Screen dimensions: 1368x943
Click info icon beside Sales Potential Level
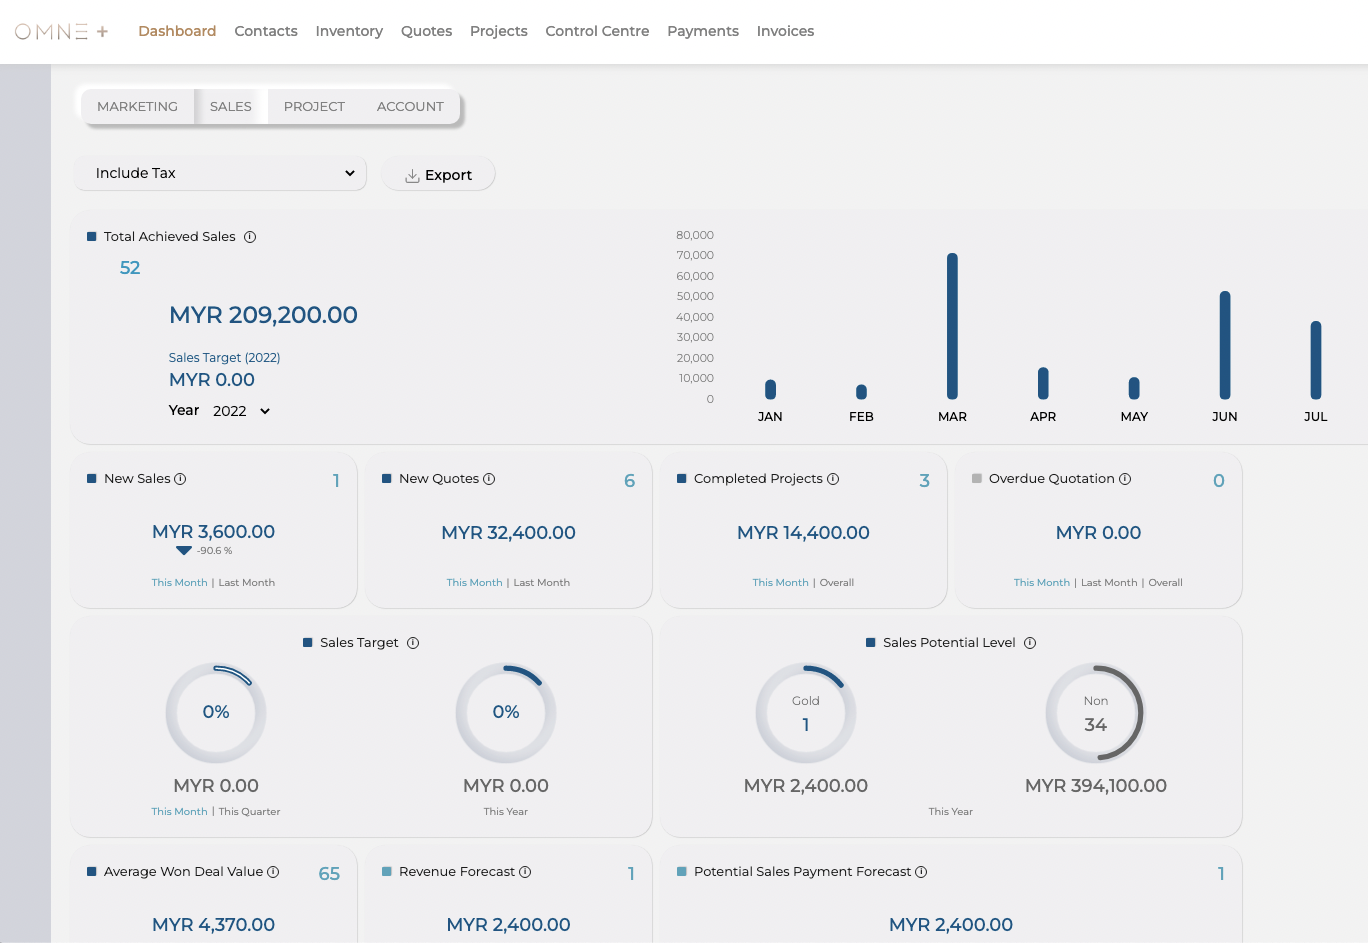coord(1030,643)
